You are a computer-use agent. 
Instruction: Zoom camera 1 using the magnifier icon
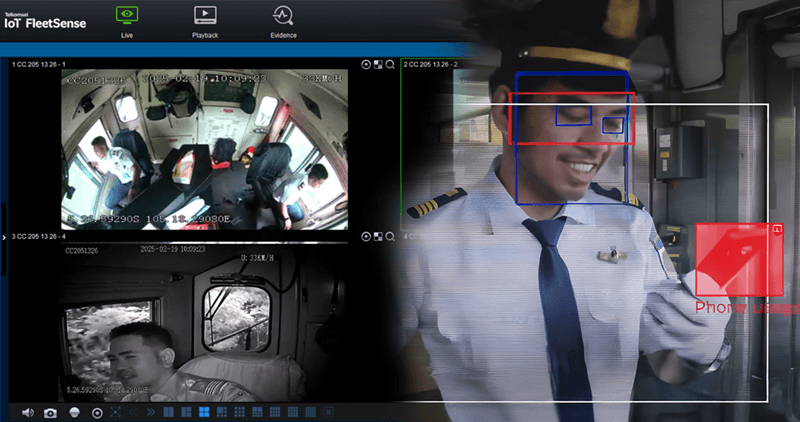click(x=390, y=64)
